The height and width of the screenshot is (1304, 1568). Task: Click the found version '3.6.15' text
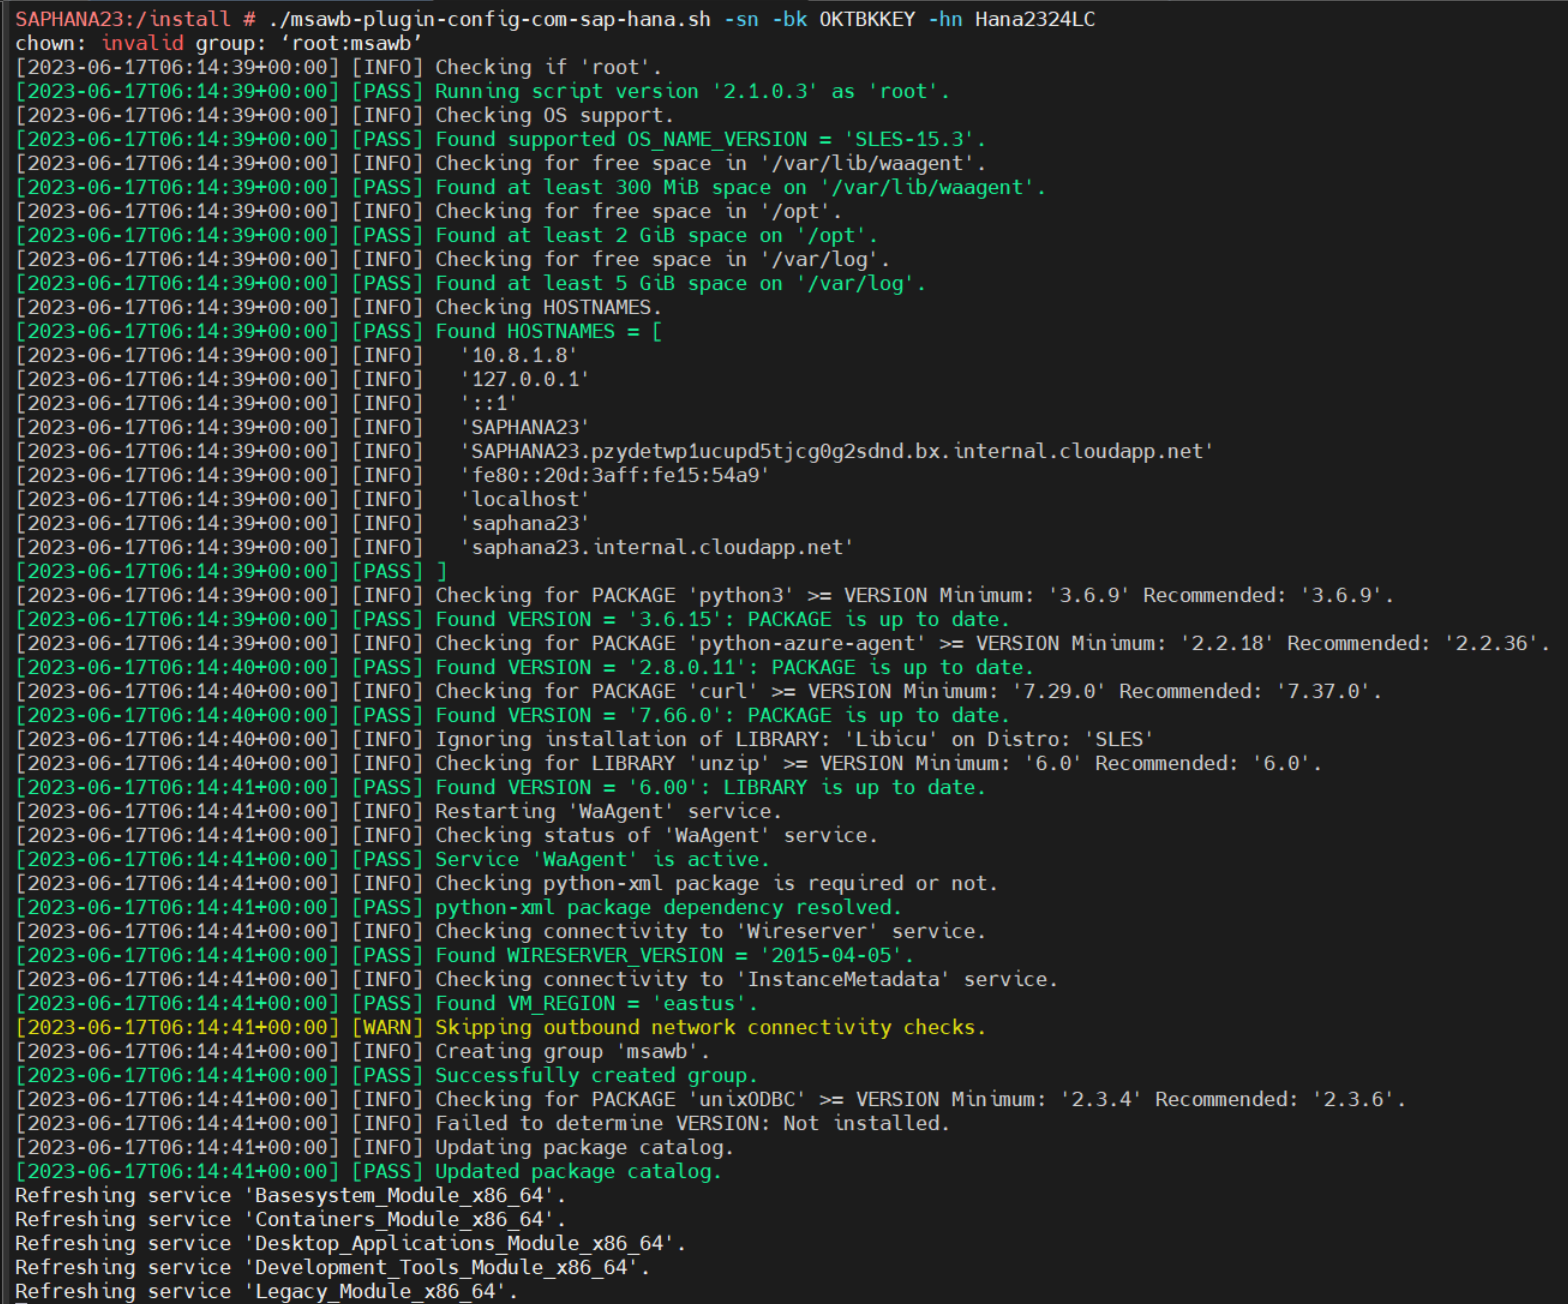click(681, 619)
